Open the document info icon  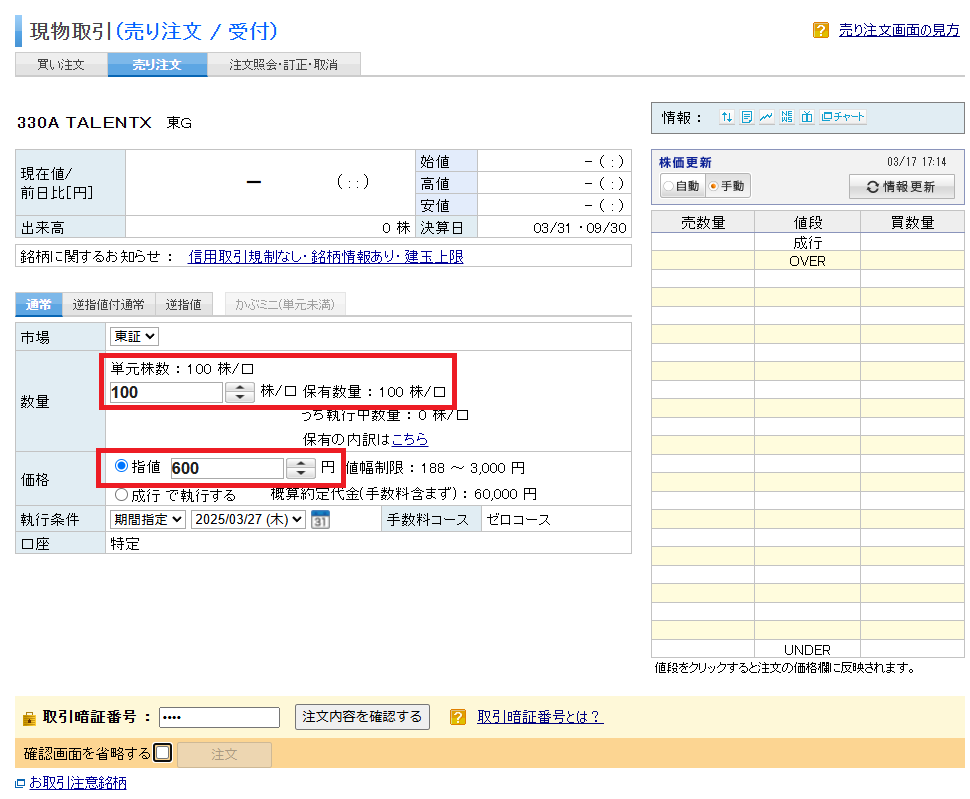746,117
